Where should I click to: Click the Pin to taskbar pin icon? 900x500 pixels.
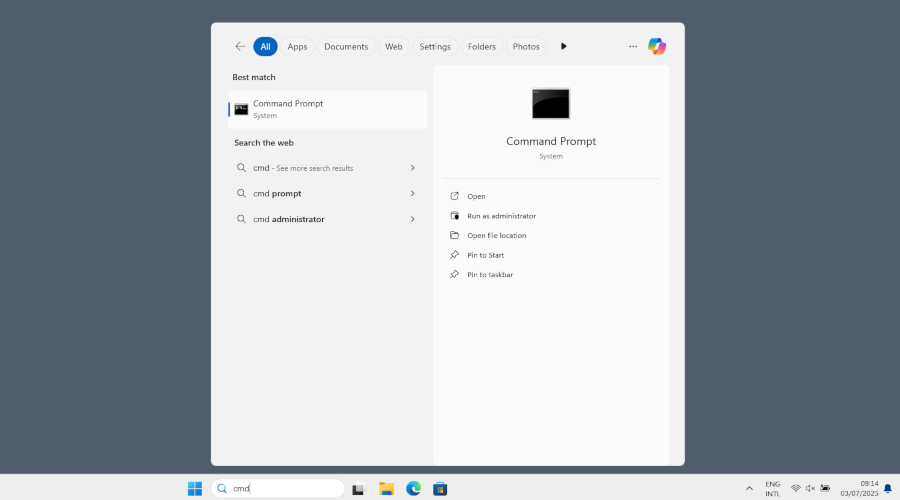(x=455, y=274)
